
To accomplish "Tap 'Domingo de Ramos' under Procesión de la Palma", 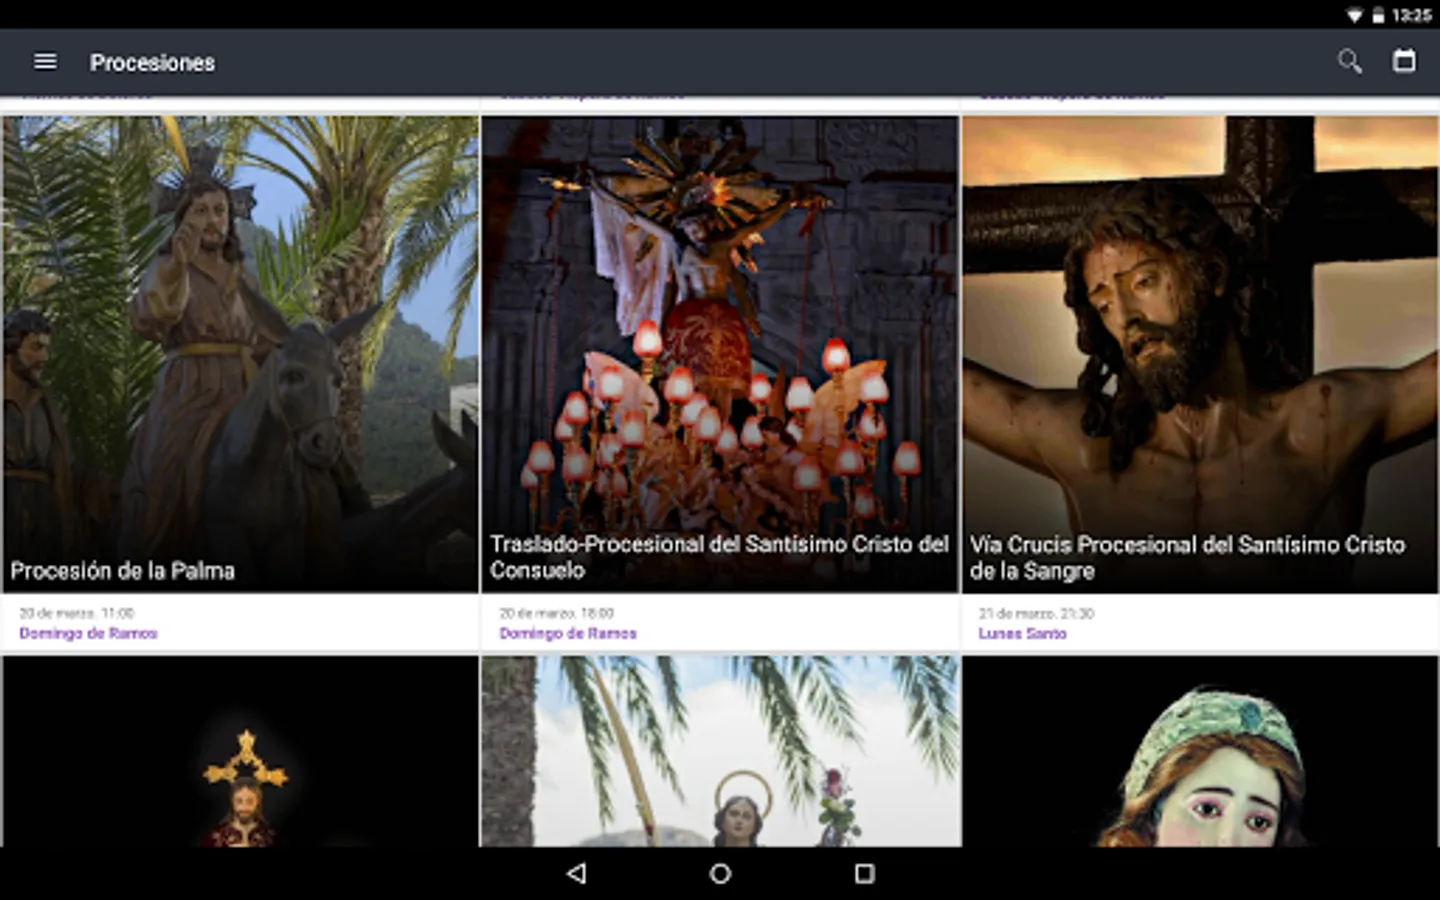I will pos(88,633).
